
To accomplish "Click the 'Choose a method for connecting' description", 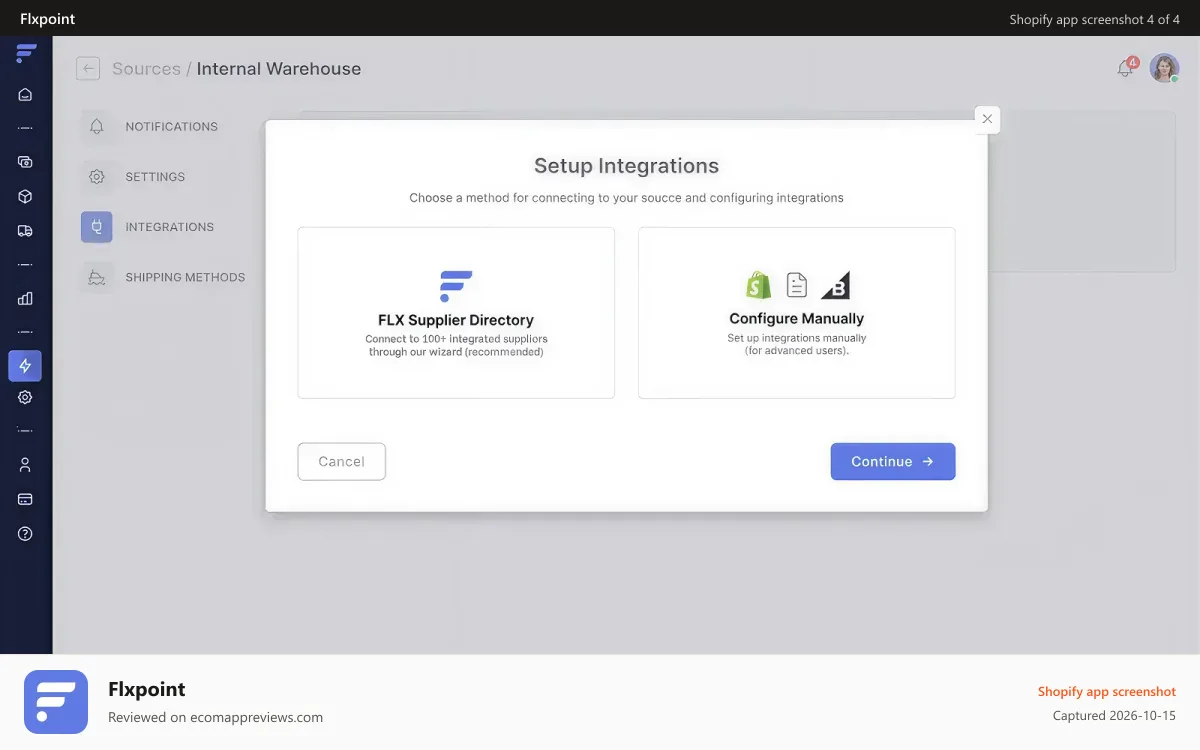I will 626,198.
